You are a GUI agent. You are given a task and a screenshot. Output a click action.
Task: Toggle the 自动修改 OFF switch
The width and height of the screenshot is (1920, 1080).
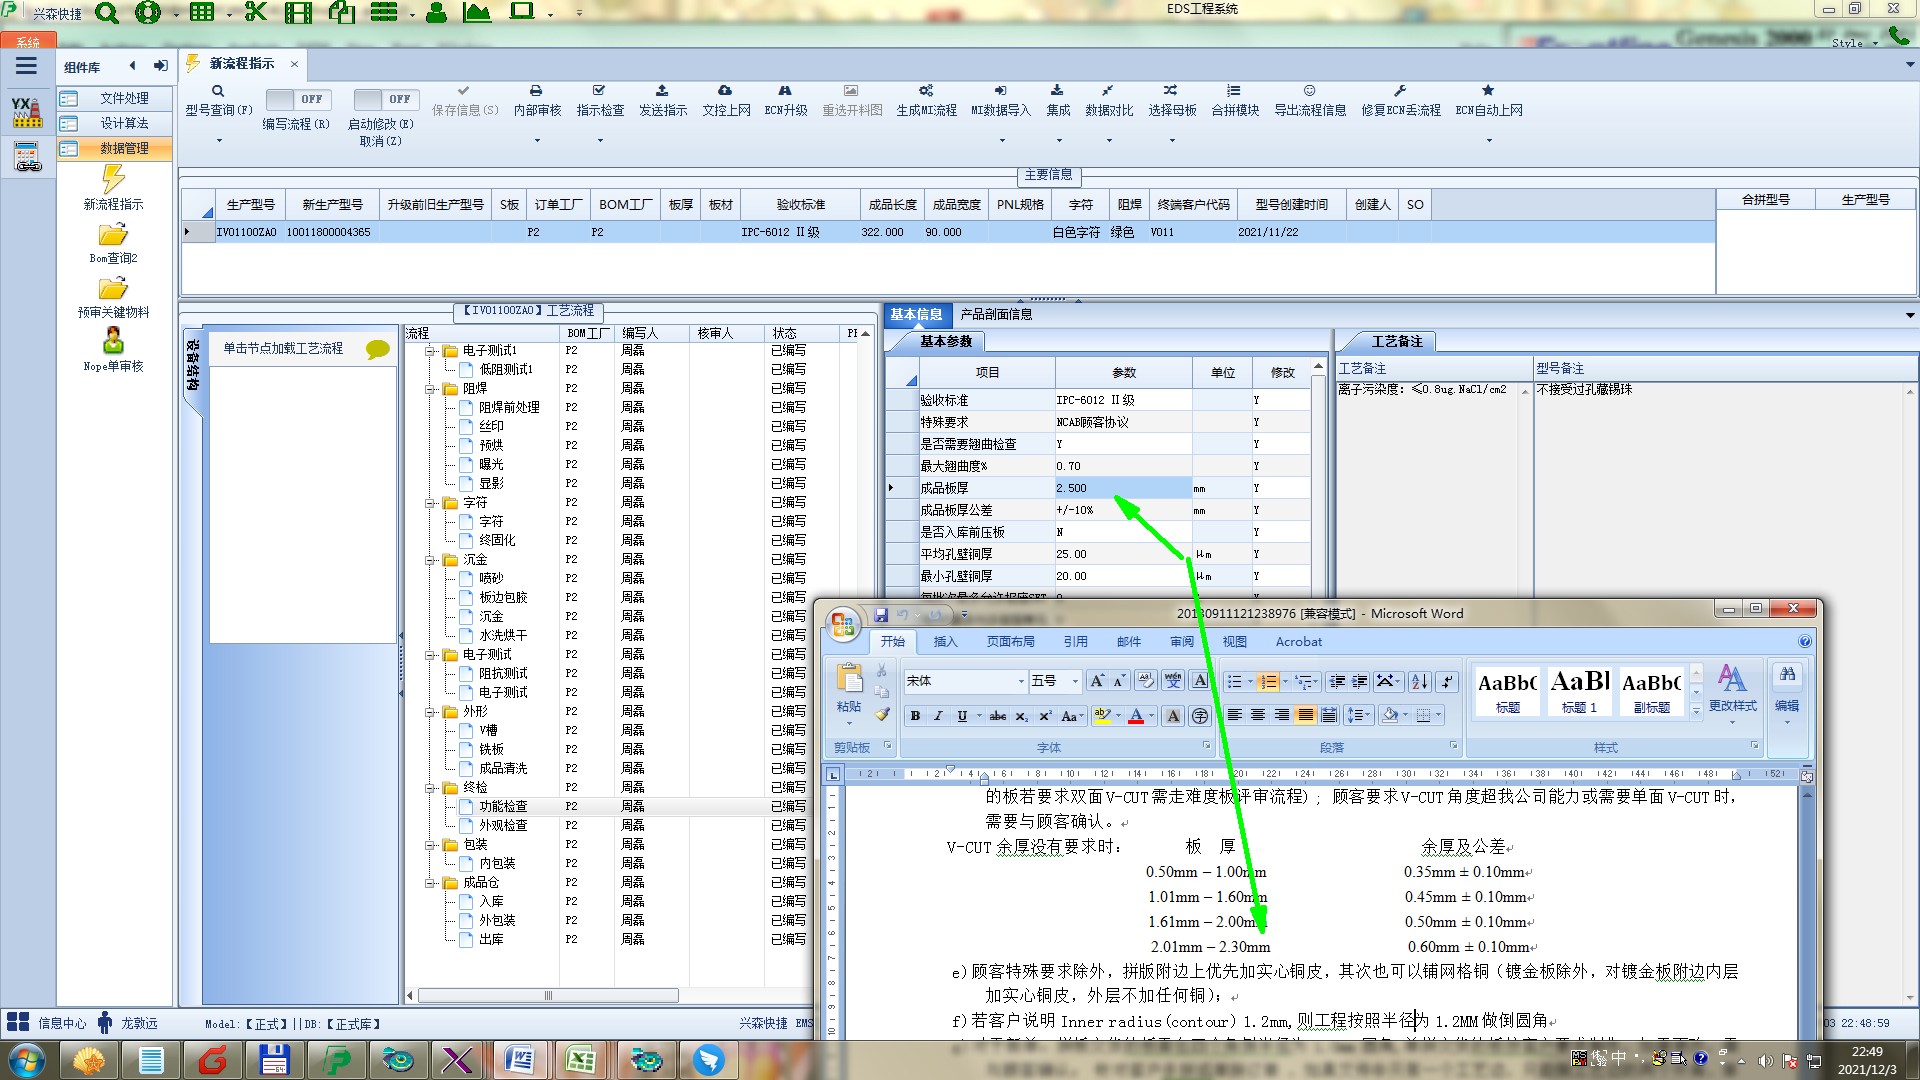pyautogui.click(x=385, y=99)
